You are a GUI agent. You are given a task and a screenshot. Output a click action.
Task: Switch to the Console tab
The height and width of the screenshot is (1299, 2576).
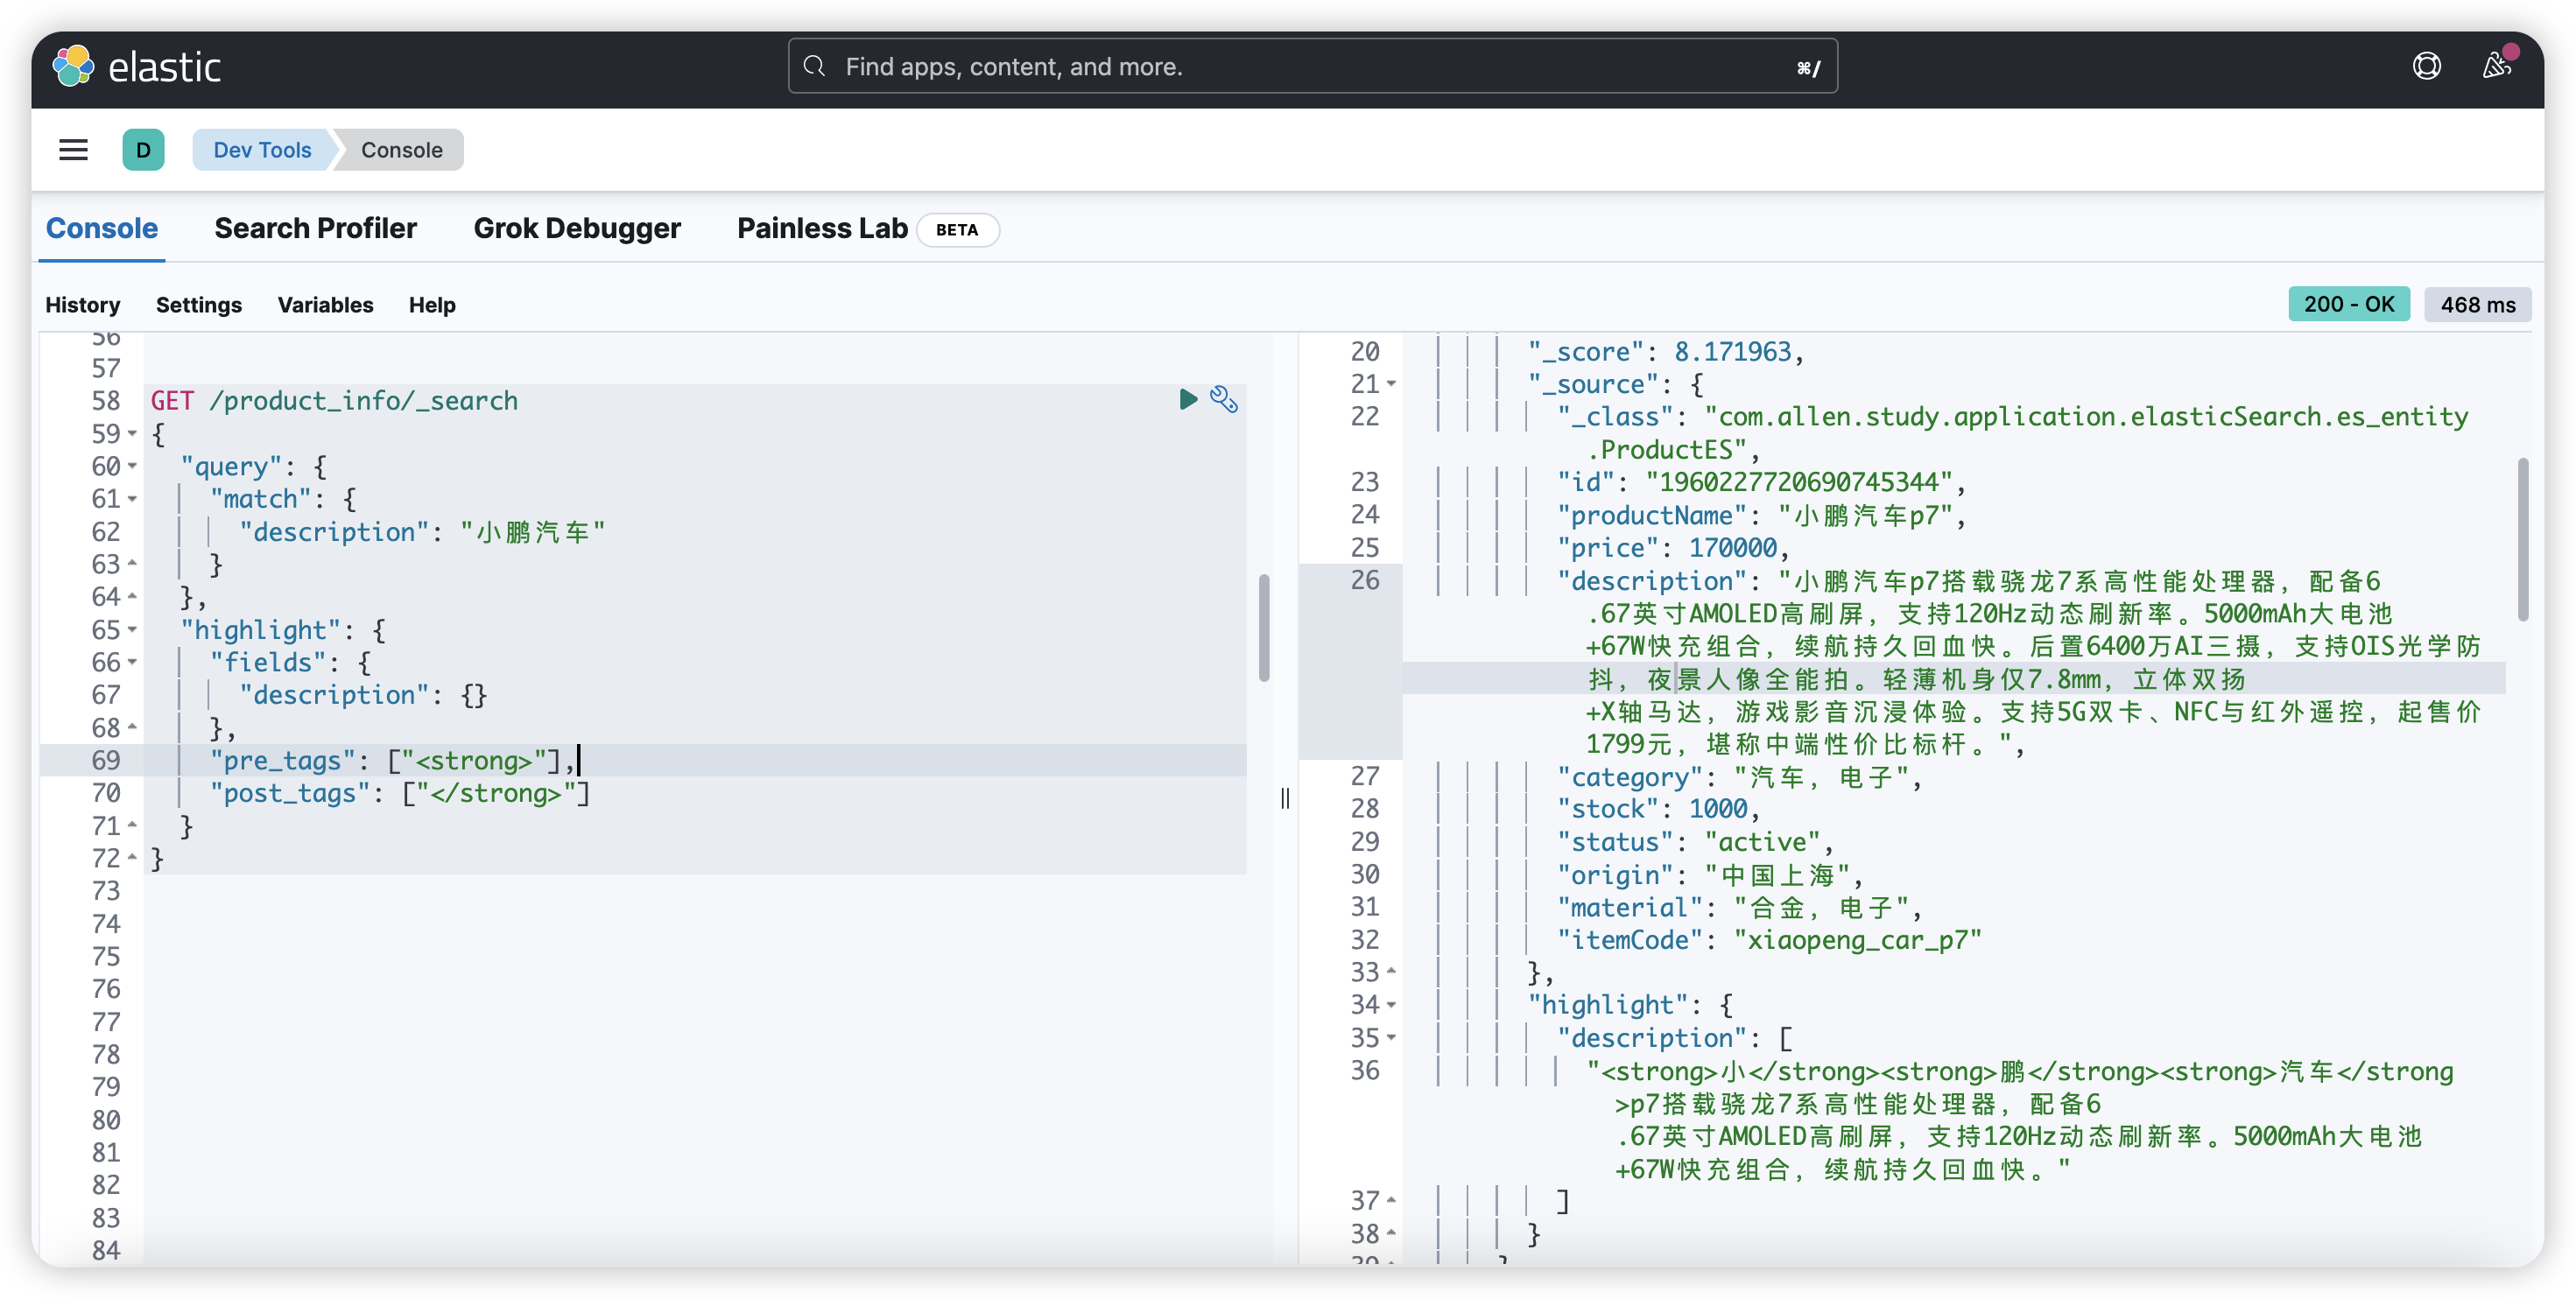coord(102,229)
